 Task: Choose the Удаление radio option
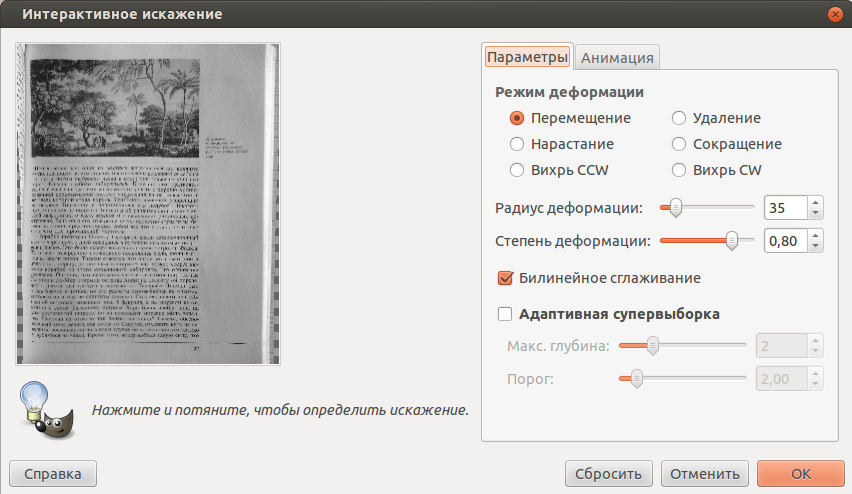tap(679, 118)
